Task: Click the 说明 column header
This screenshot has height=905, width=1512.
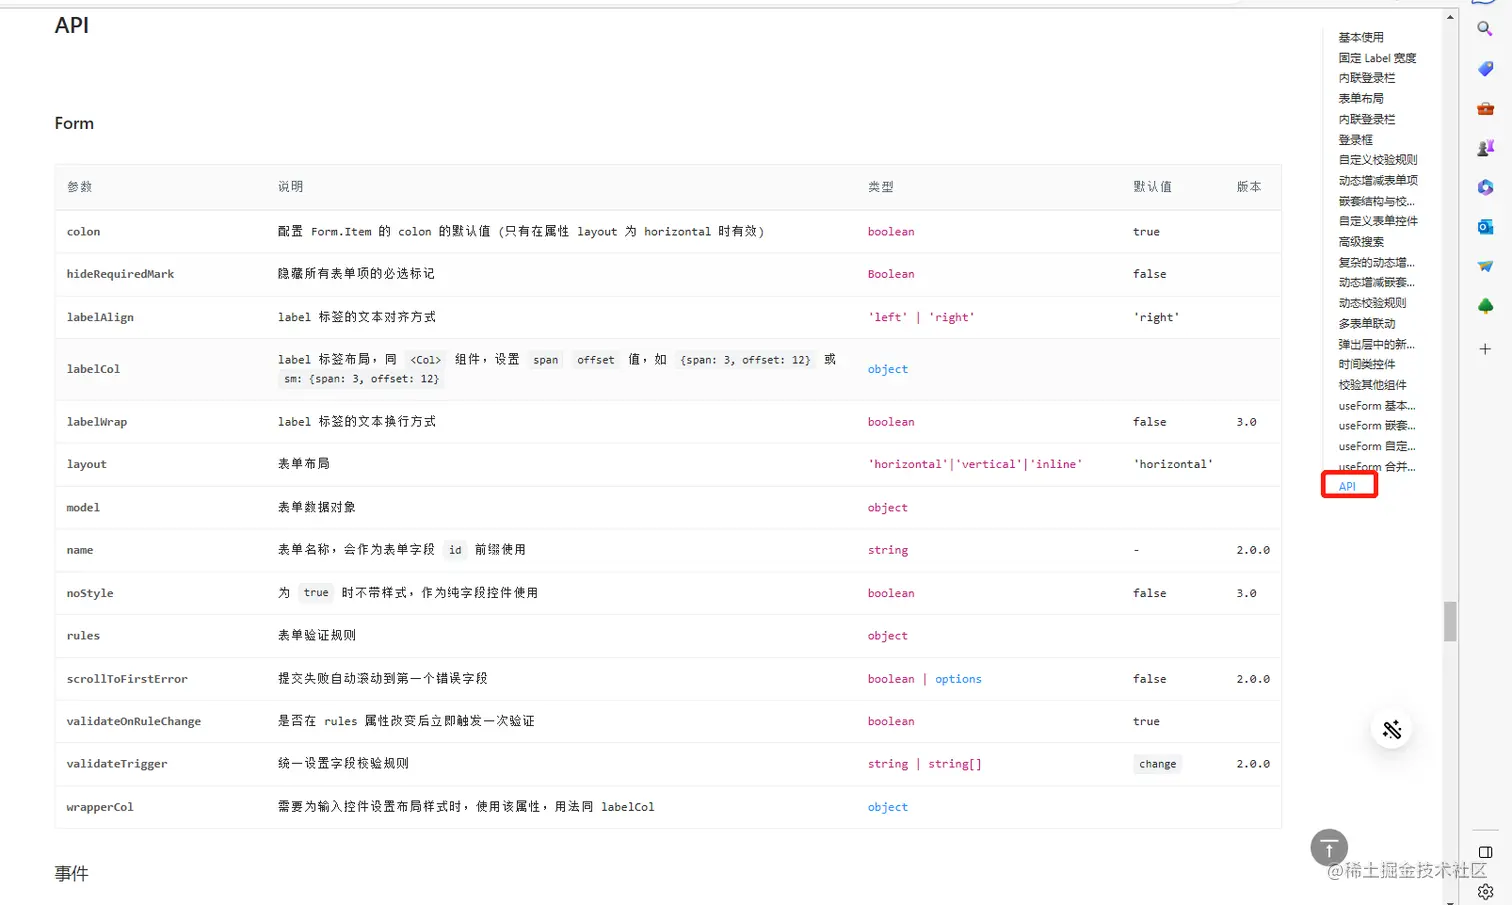Action: coord(290,187)
